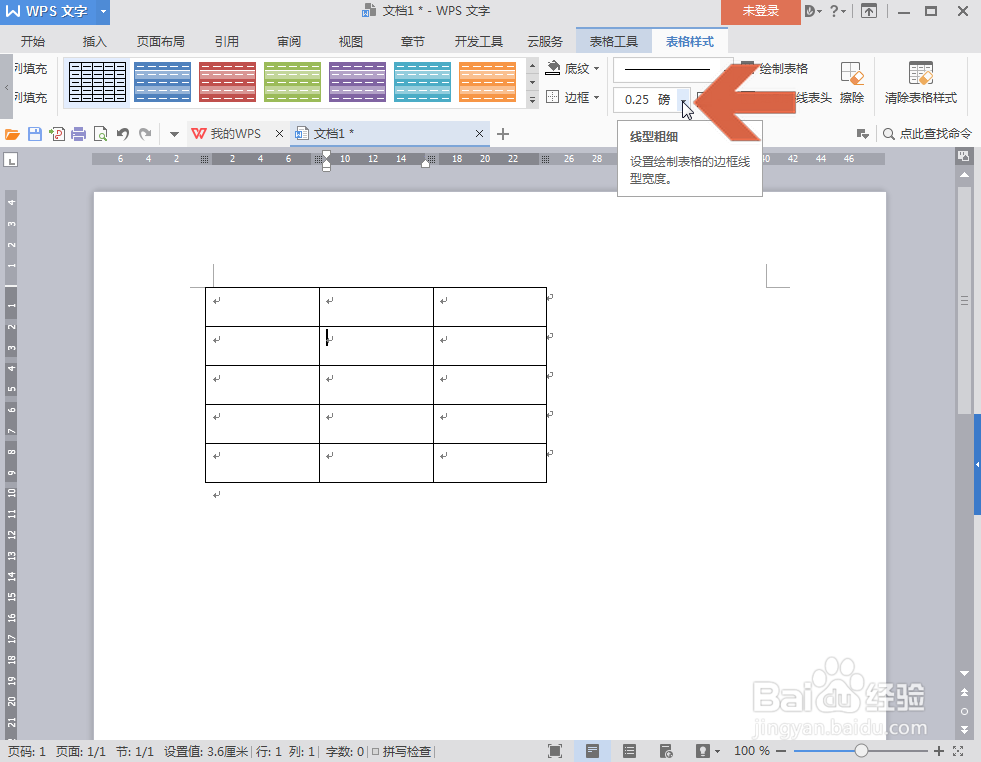Apply the purple table style

point(357,82)
